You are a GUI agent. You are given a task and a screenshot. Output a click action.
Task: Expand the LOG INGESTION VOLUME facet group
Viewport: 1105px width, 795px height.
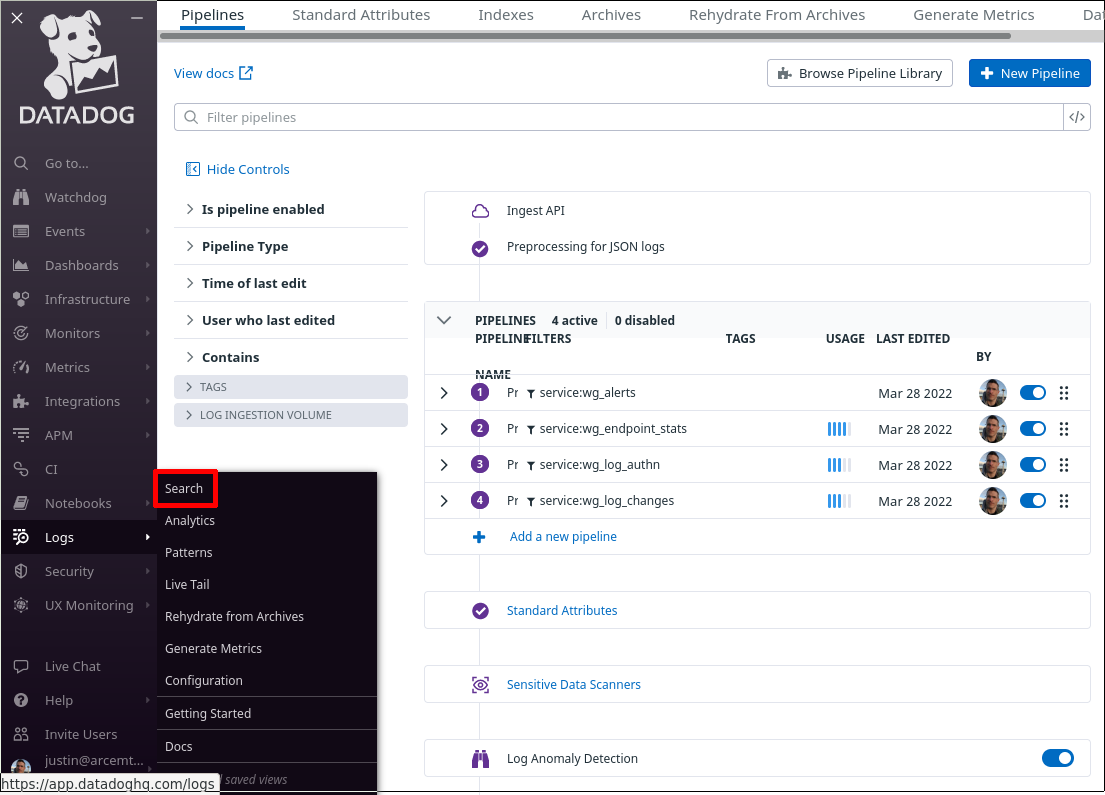[291, 415]
